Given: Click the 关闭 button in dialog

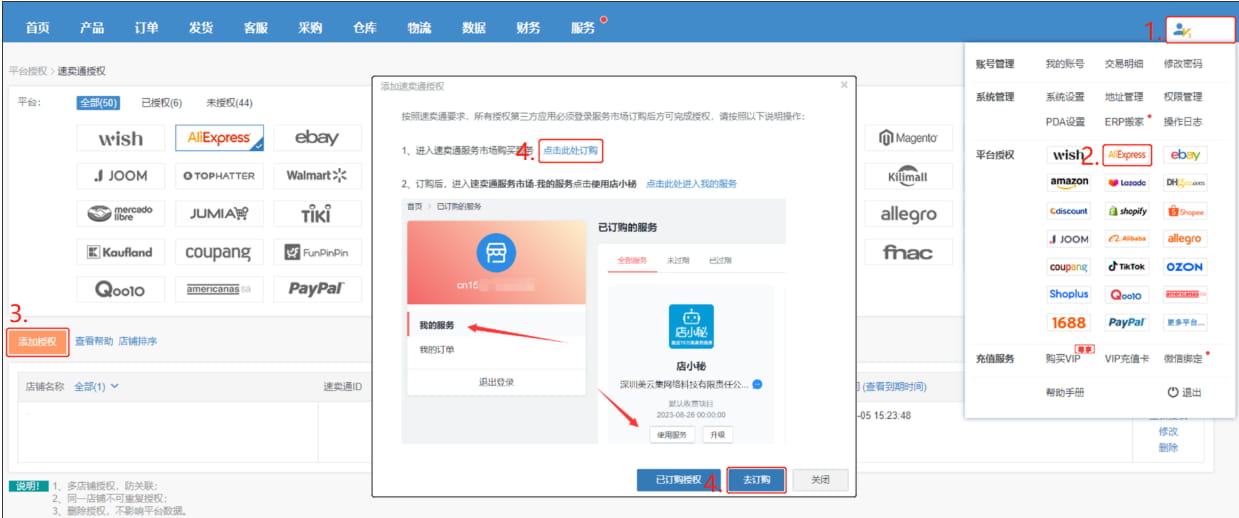Looking at the screenshot, I should click(x=820, y=480).
